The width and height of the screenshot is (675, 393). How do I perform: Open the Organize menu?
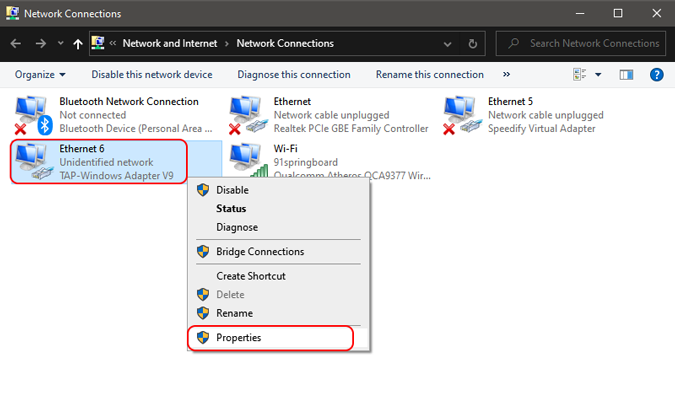(40, 74)
